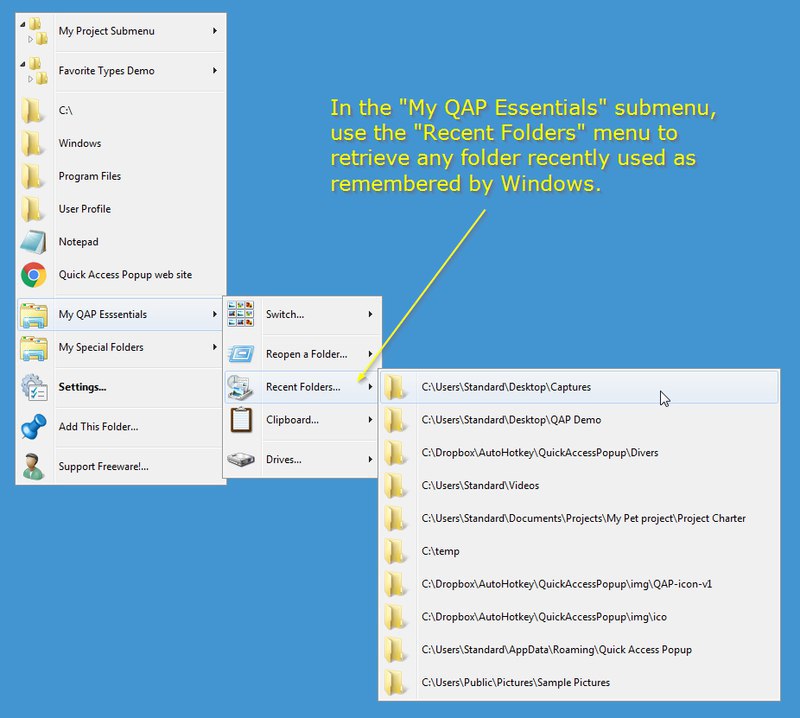
Task: Open C:\Users\Standard\Videos folder
Action: (579, 485)
